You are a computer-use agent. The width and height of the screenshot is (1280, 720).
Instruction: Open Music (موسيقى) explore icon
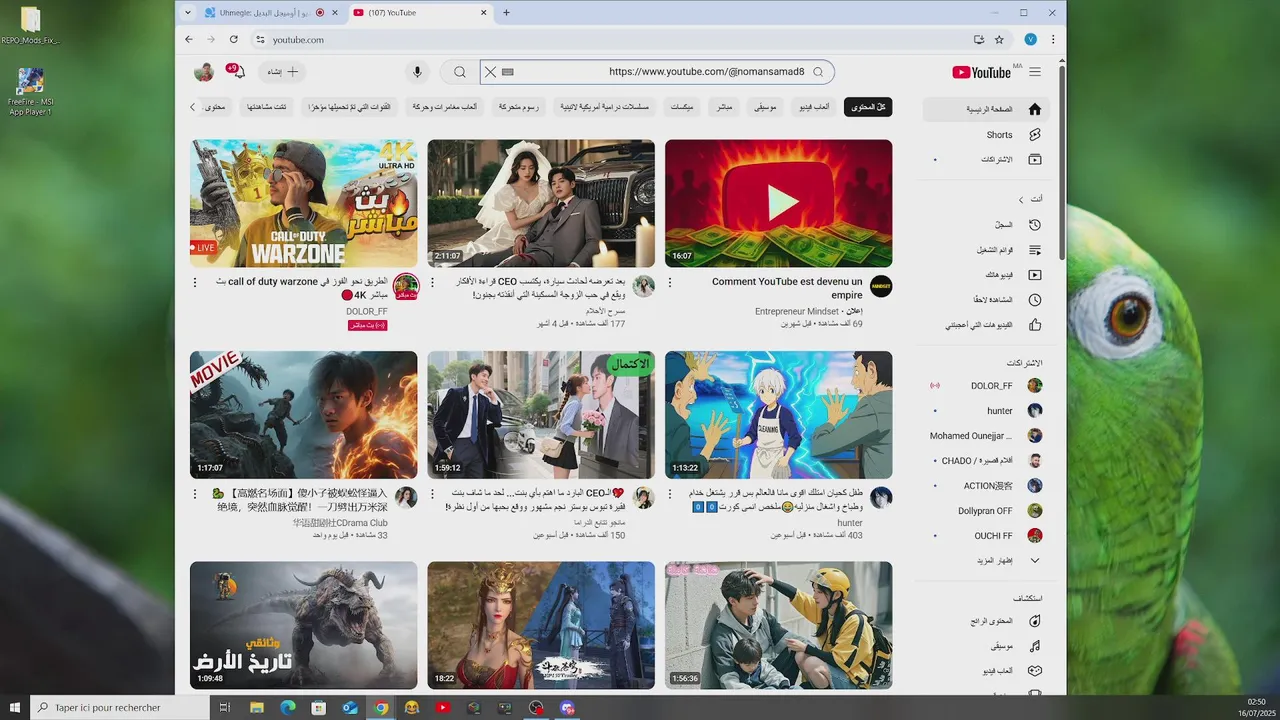tap(1035, 646)
